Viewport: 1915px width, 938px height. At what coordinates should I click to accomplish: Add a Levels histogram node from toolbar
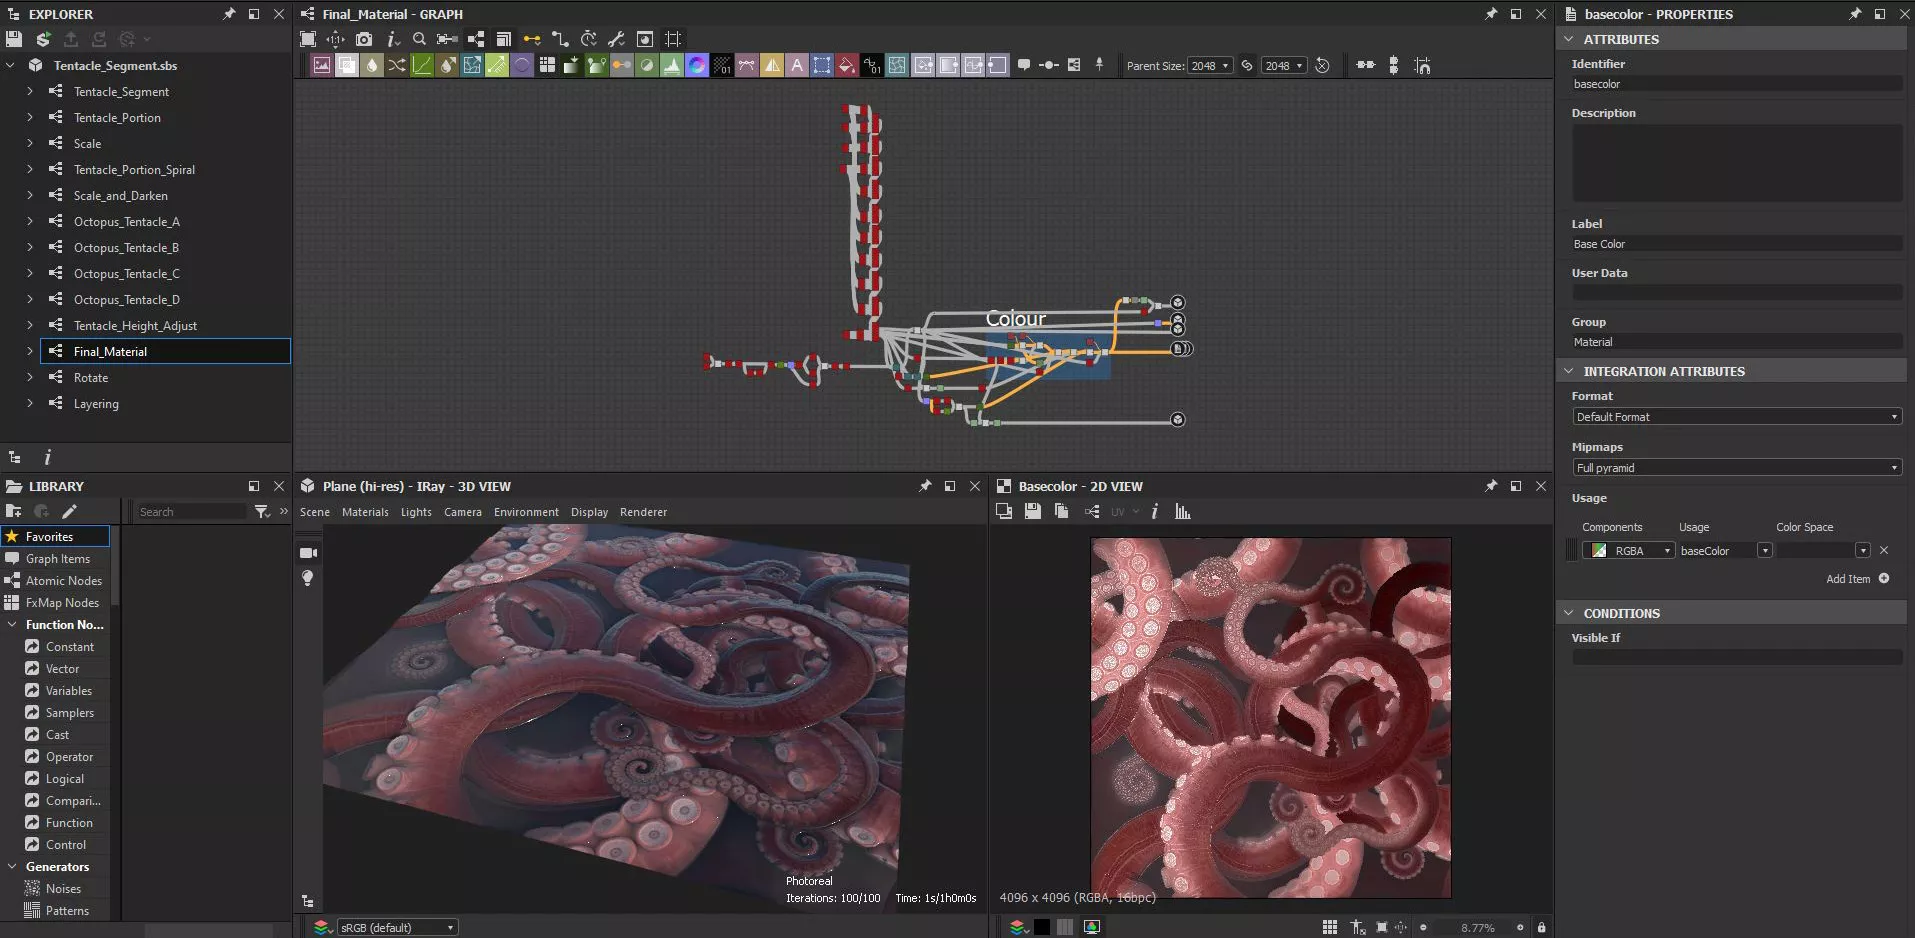pos(672,66)
